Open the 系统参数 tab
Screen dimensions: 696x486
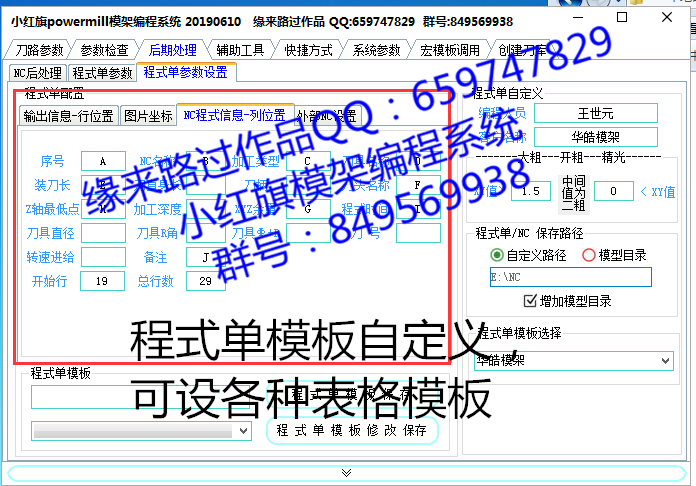point(376,50)
